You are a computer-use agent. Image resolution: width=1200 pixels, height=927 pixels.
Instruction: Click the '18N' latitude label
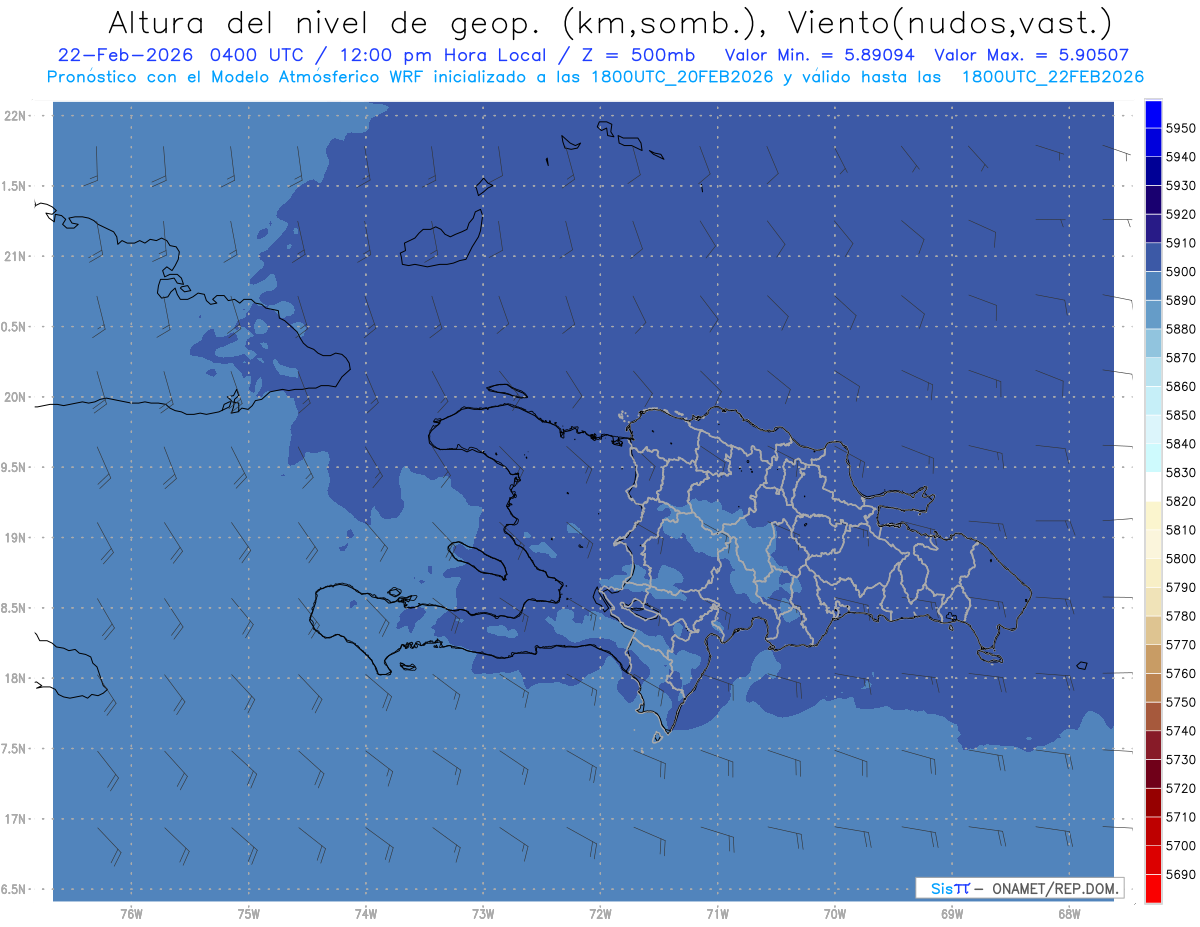coord(14,679)
